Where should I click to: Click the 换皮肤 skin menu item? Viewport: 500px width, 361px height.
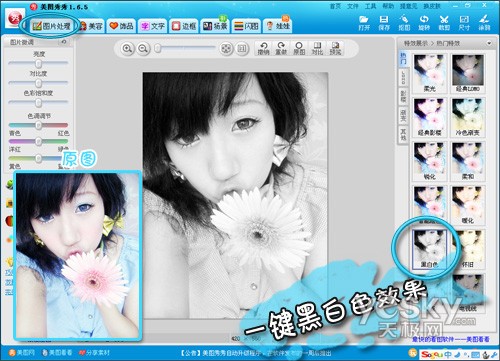432,6
